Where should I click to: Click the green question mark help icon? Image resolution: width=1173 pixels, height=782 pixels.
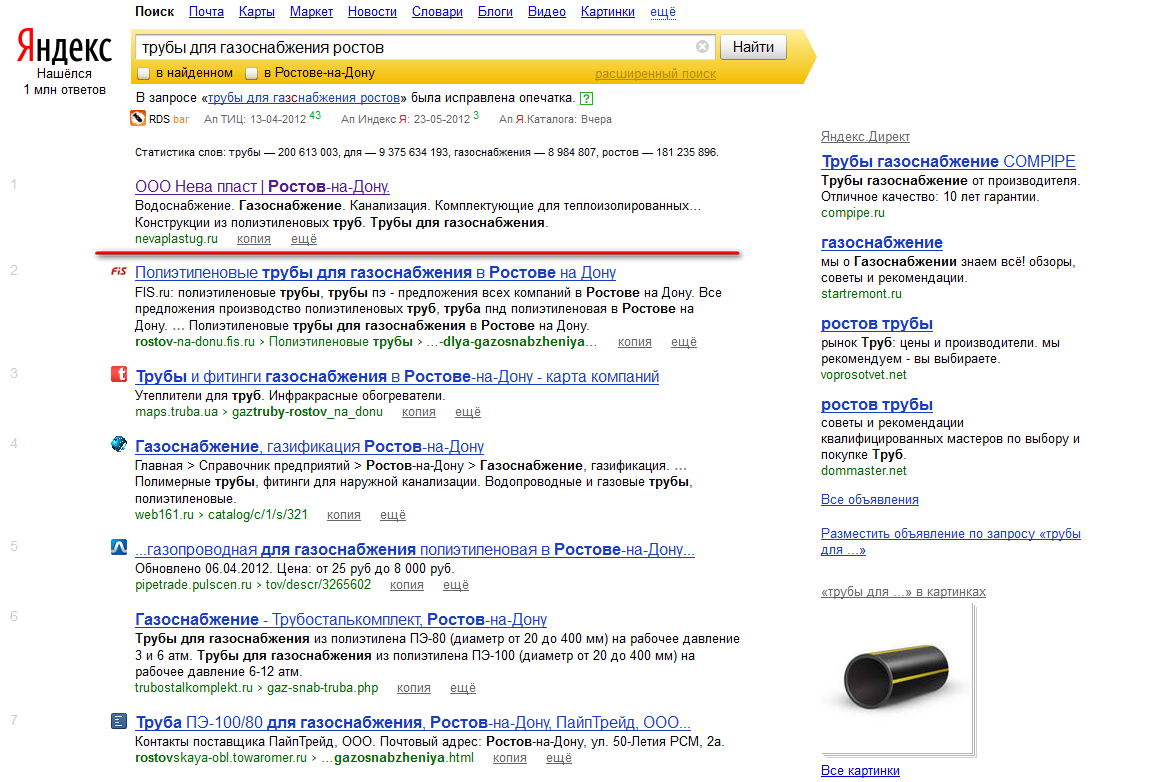click(587, 98)
